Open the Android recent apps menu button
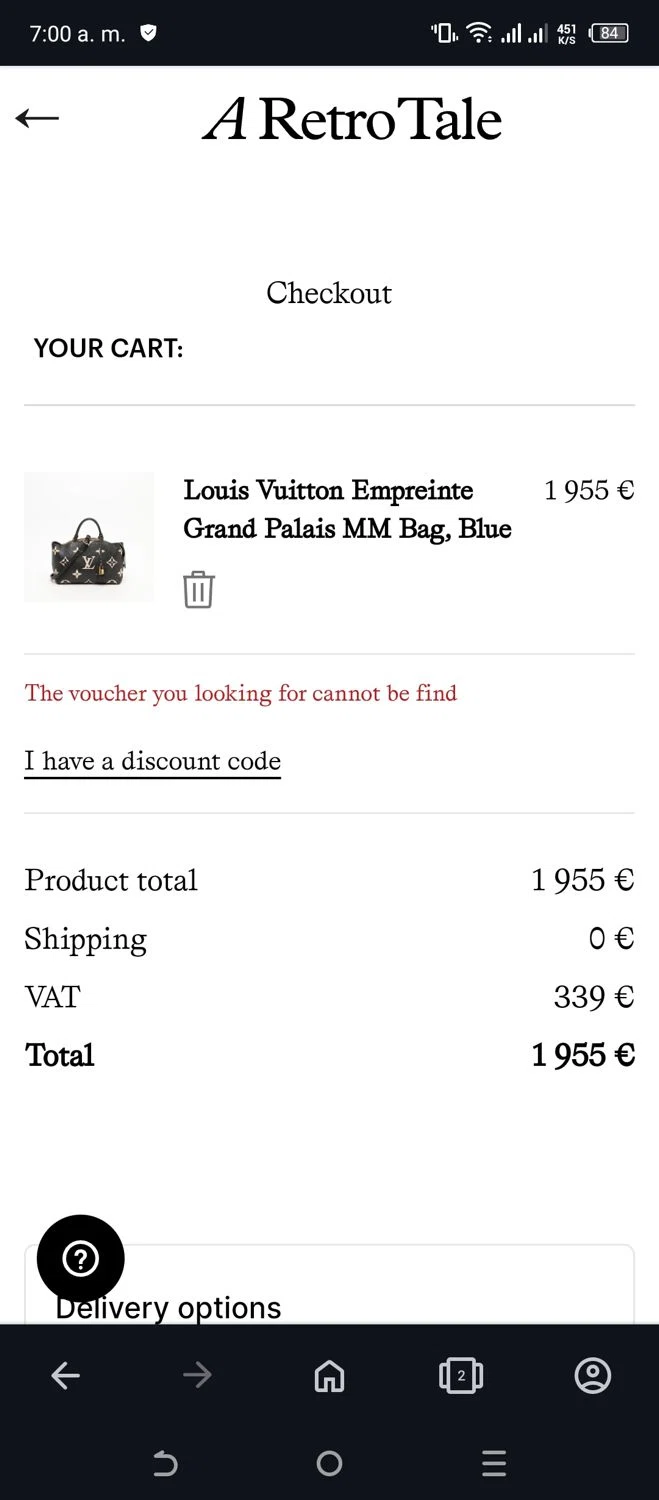This screenshot has height=1500, width=659. [494, 1464]
